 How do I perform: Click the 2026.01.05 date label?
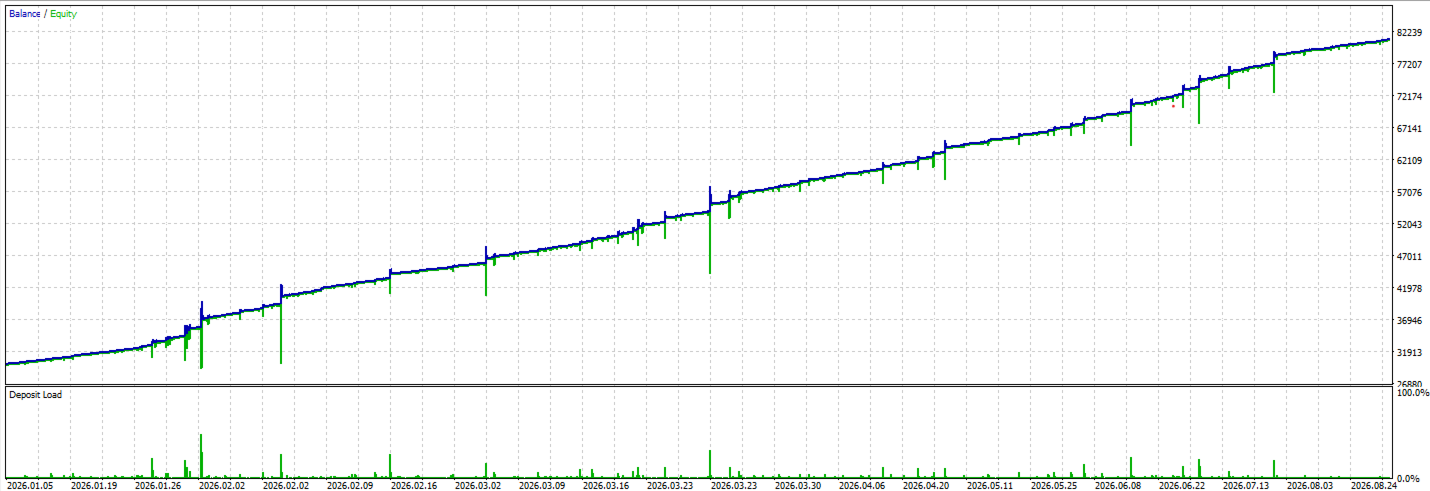point(30,485)
